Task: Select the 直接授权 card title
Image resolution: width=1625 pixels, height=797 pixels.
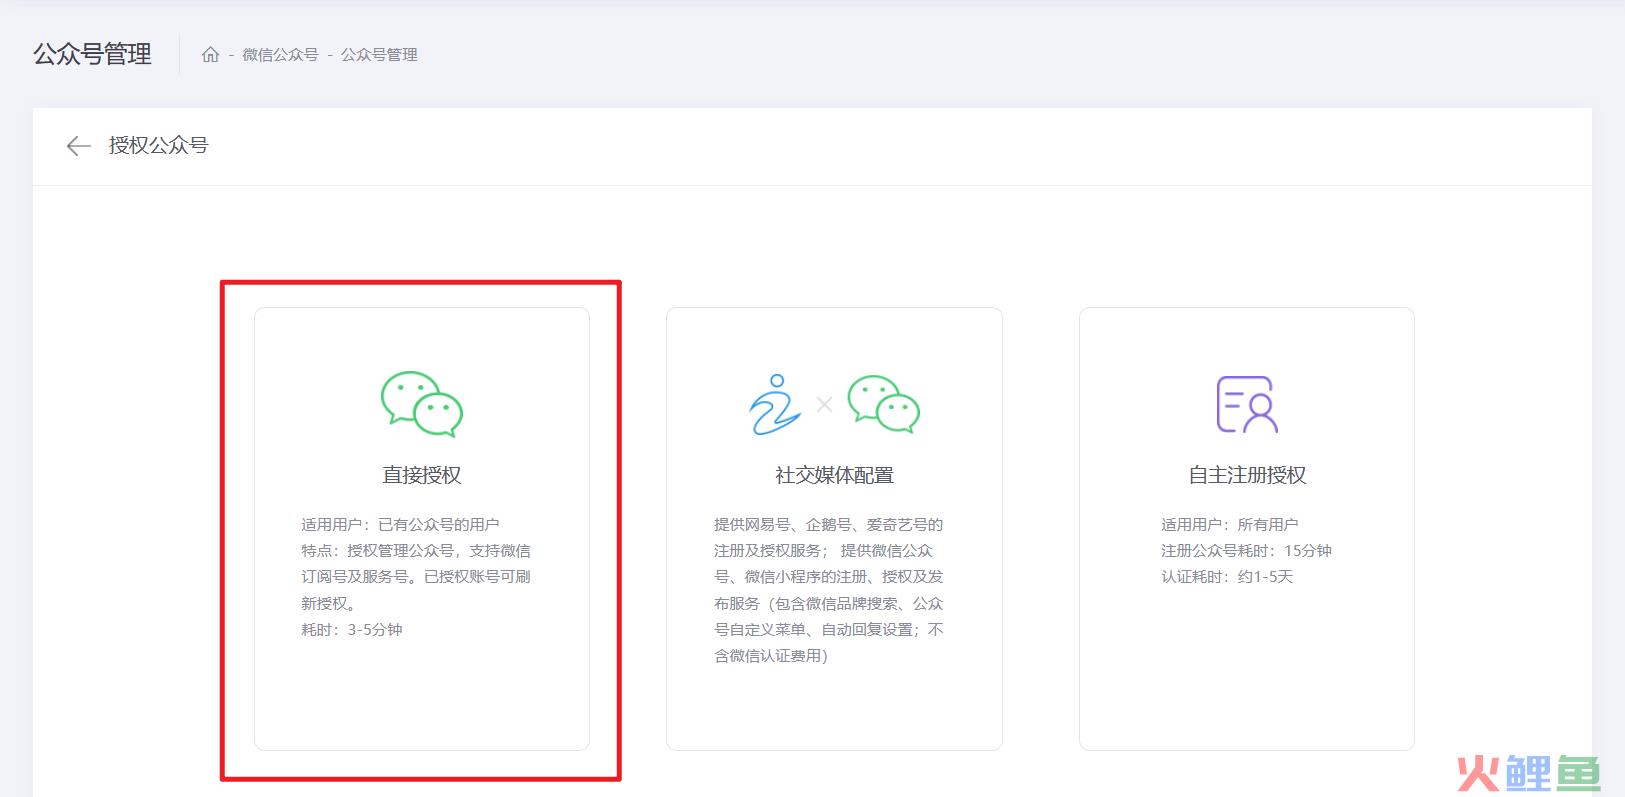Action: [x=422, y=475]
